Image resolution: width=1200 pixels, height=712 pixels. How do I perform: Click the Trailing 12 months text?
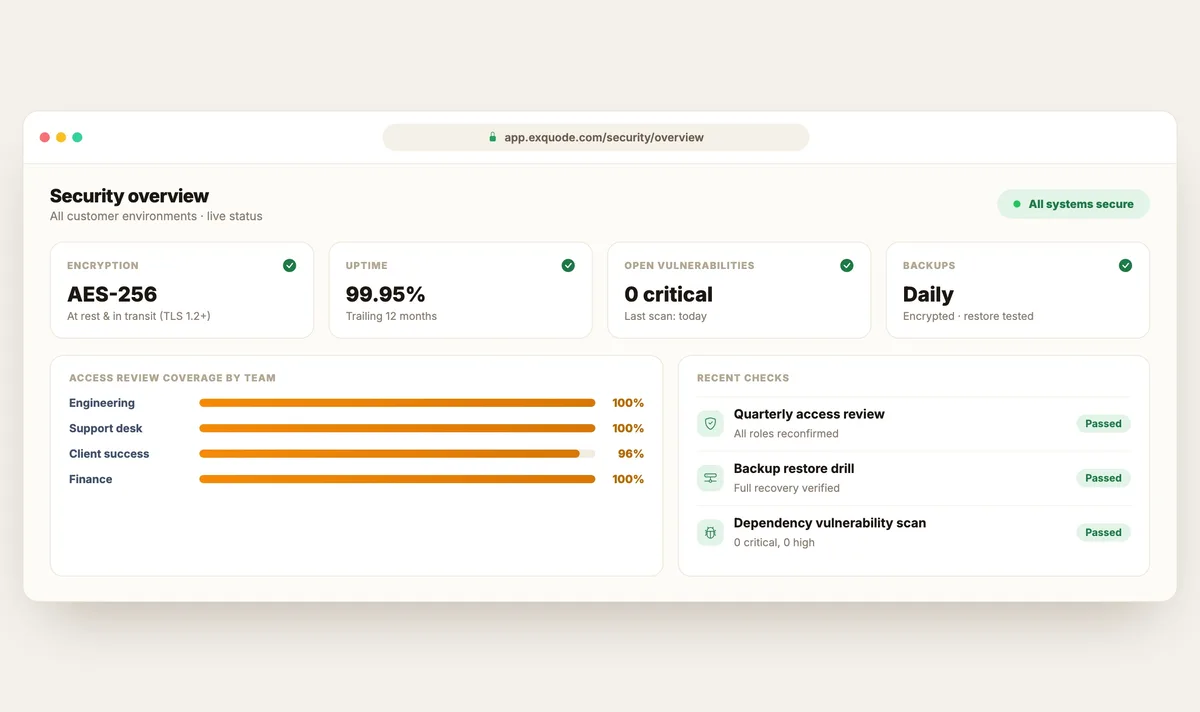click(x=391, y=316)
